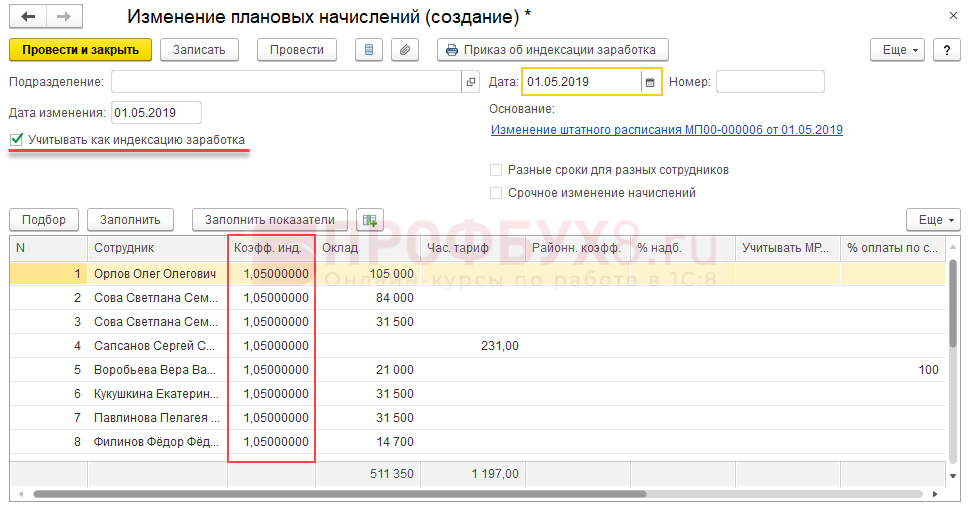Image resolution: width=968 pixels, height=506 pixels.
Task: Click the paperclip attachments icon
Action: coord(404,50)
